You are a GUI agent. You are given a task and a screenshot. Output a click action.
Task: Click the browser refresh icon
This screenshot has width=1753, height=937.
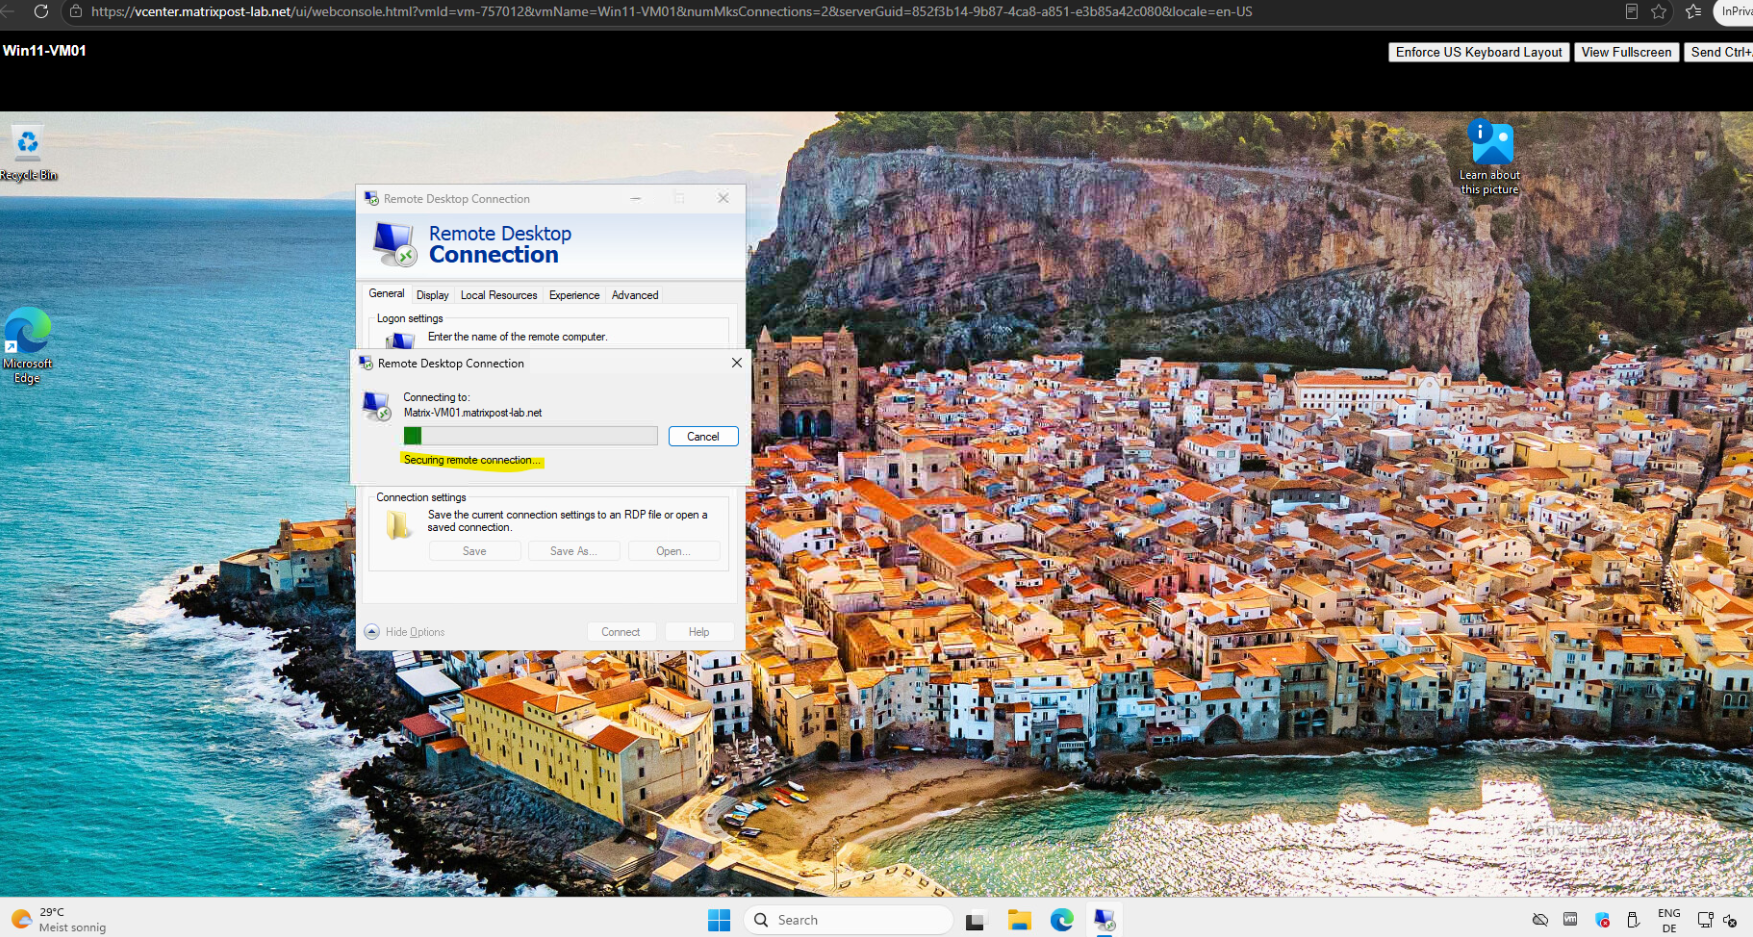41,11
